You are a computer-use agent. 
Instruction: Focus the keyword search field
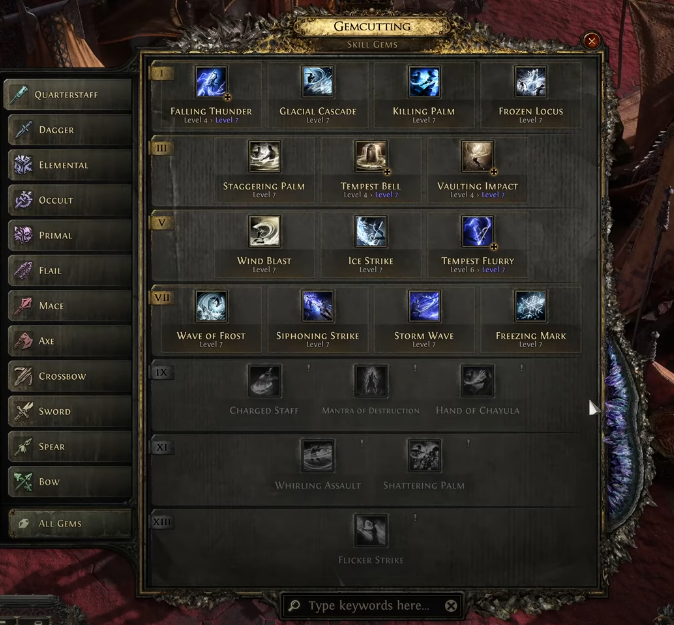[x=369, y=606]
